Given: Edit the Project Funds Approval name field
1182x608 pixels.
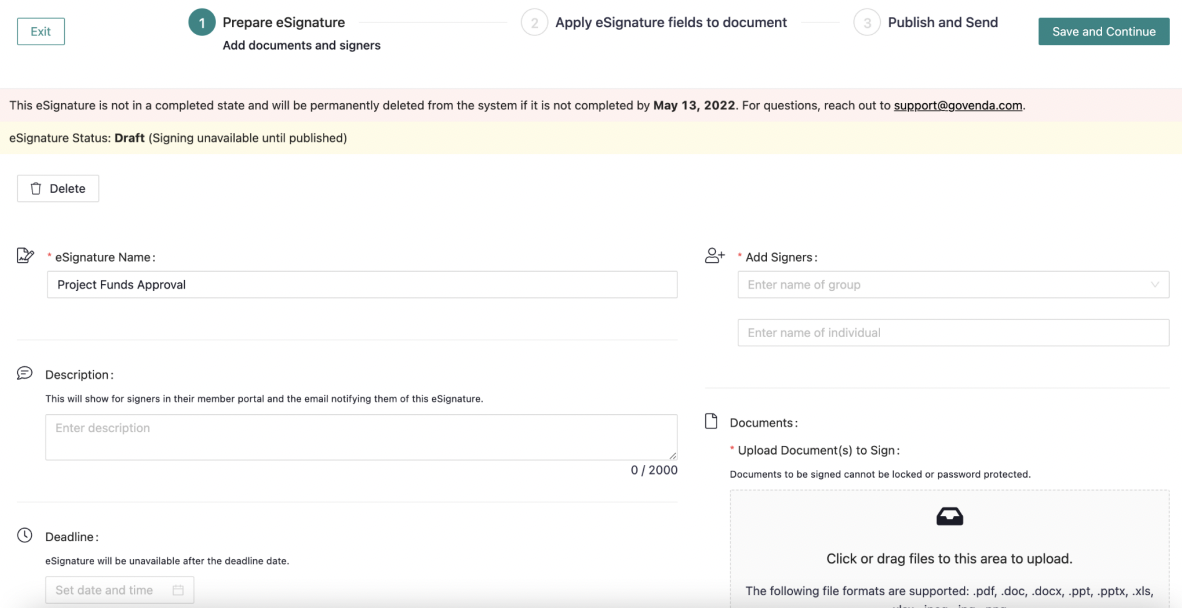Looking at the screenshot, I should pos(362,285).
